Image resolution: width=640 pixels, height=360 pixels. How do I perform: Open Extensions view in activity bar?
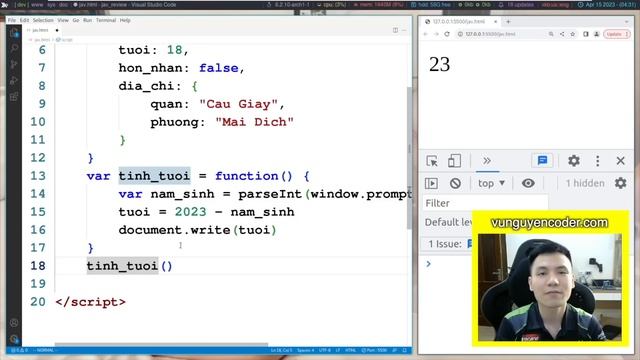pyautogui.click(x=14, y=96)
